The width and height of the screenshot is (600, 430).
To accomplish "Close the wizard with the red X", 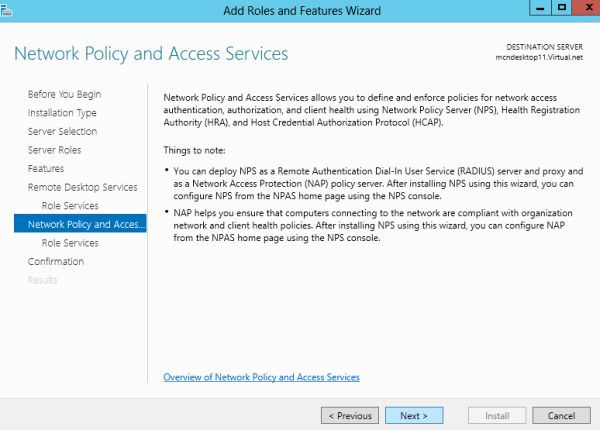I will 583,7.
